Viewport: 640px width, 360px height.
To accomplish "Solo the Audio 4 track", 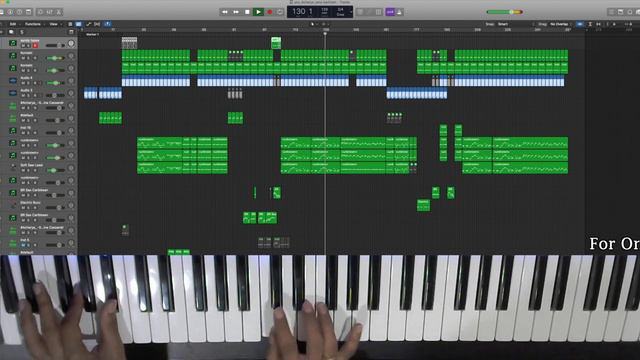I will pos(28,83).
